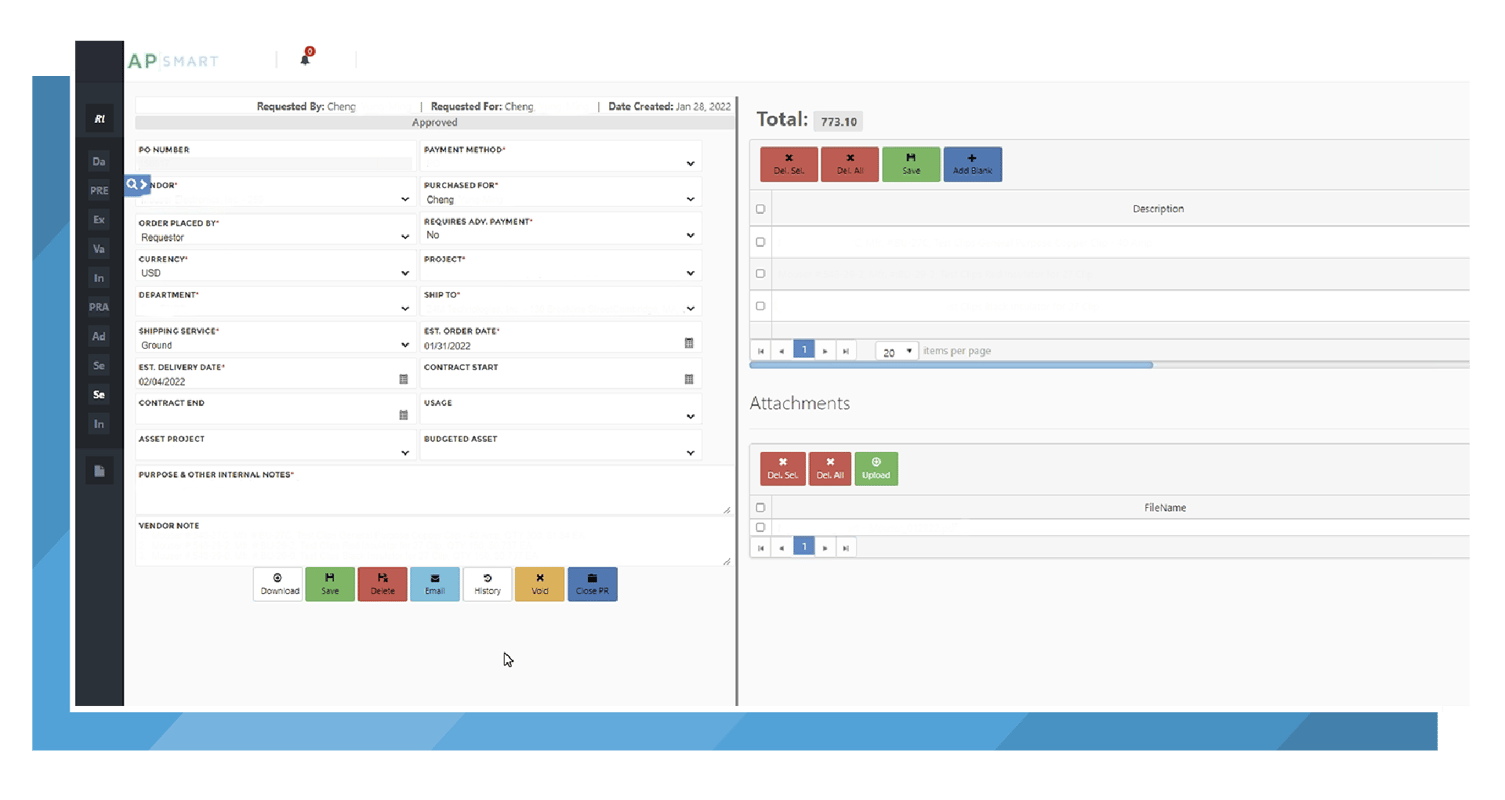
Task: Click Save in the line items toolbar
Action: tap(911, 164)
